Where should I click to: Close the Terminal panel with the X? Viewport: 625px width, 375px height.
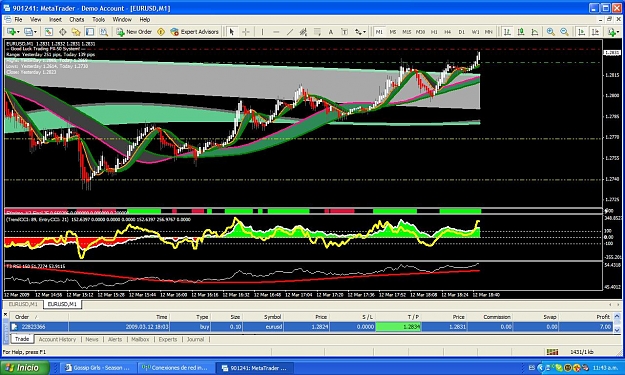click(6, 315)
